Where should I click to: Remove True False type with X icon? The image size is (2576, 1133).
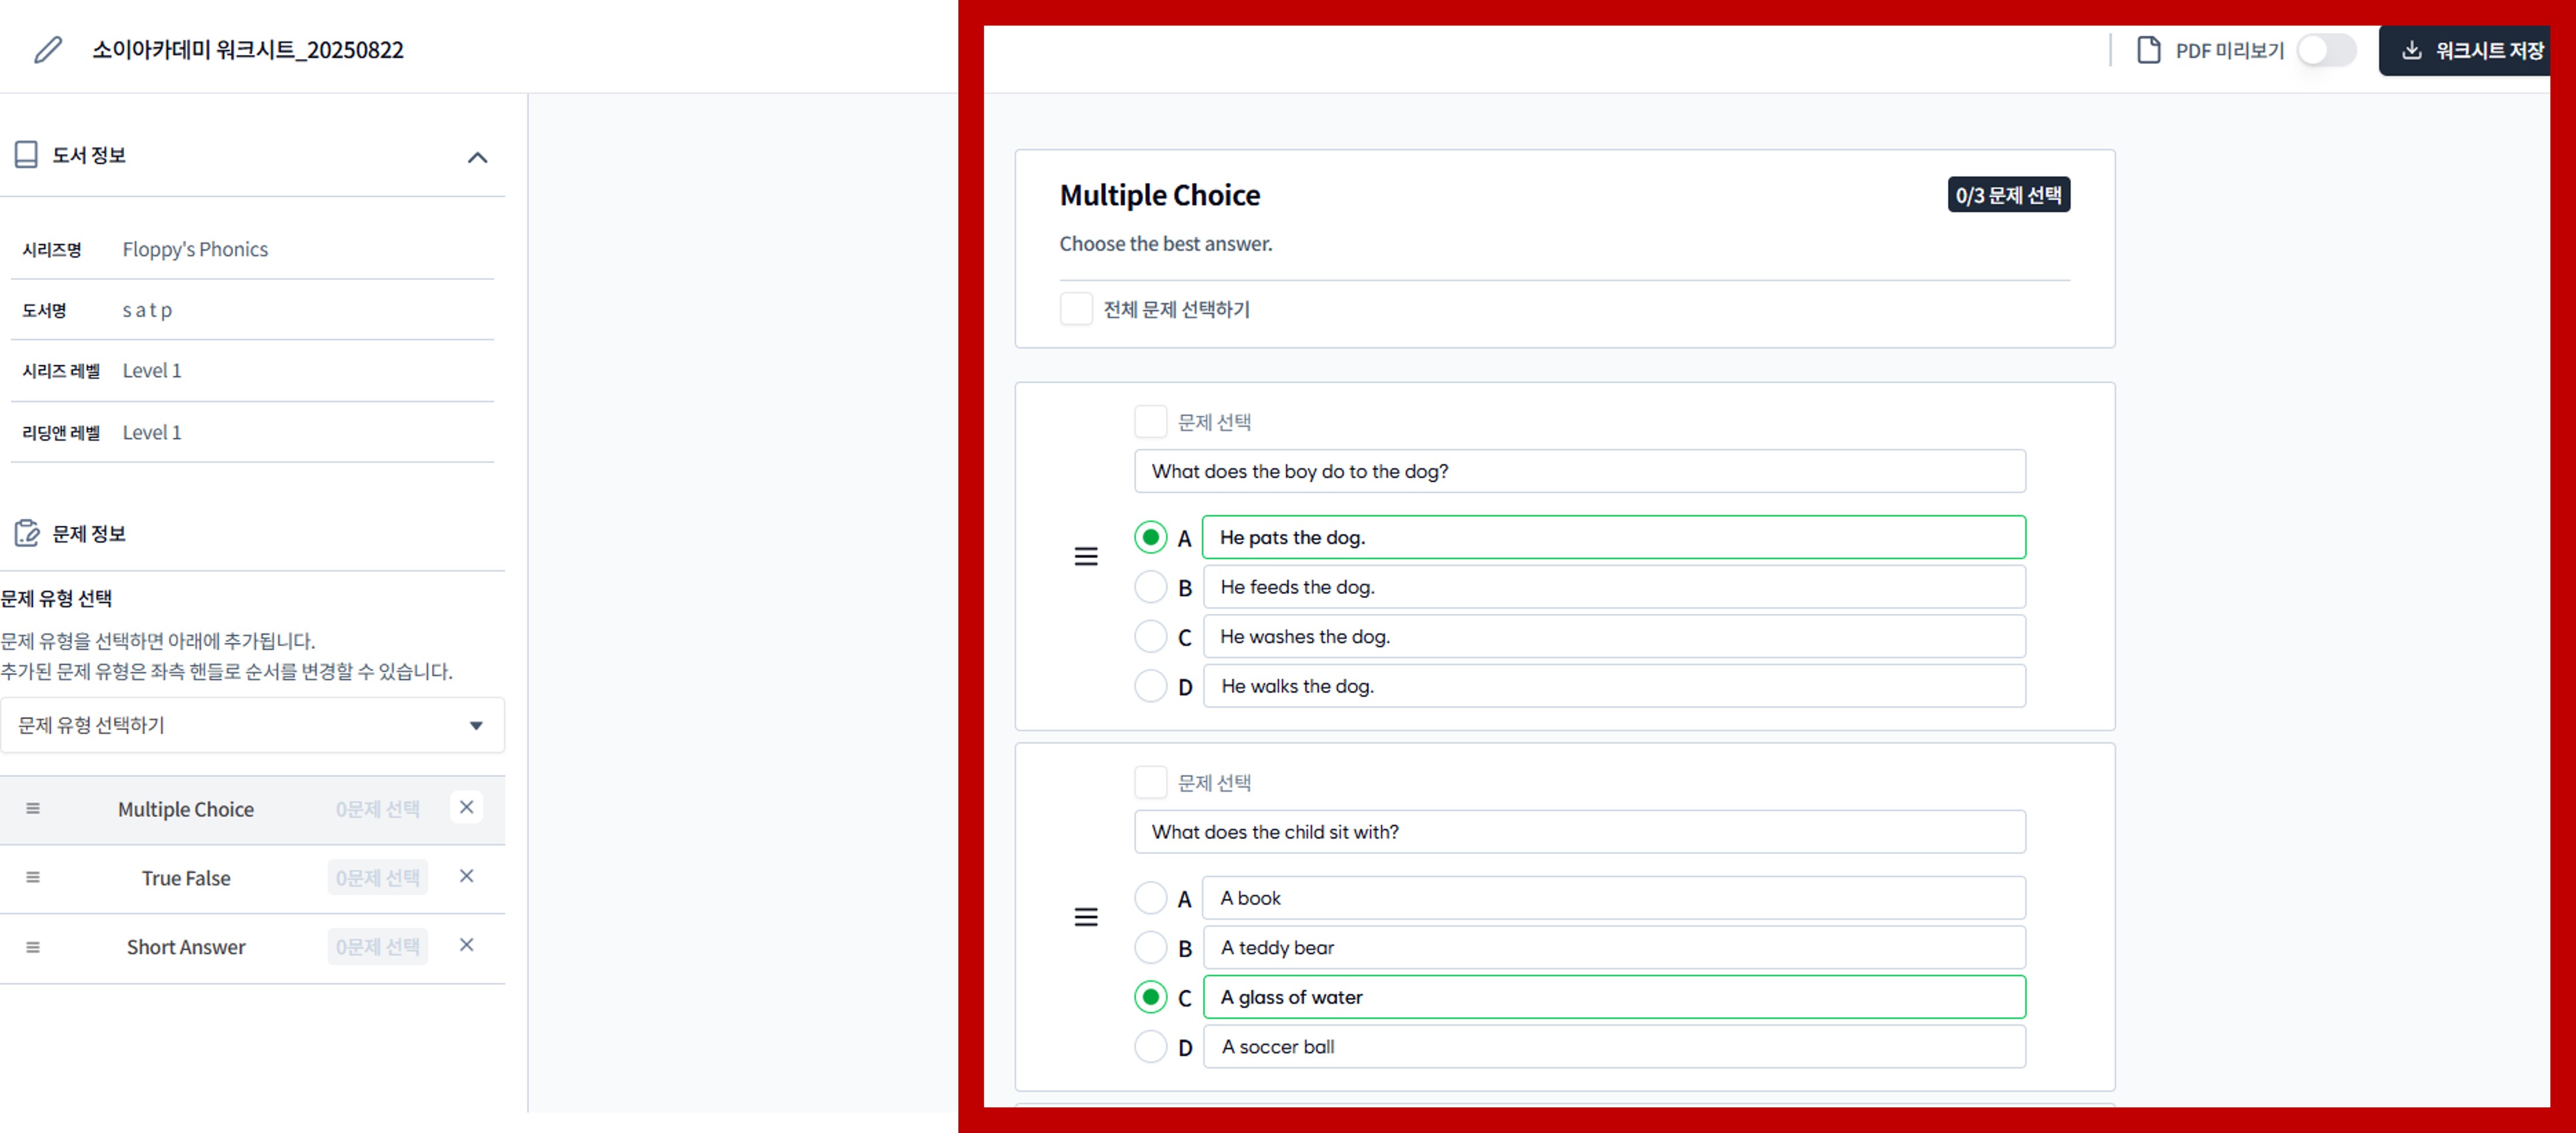pyautogui.click(x=466, y=876)
